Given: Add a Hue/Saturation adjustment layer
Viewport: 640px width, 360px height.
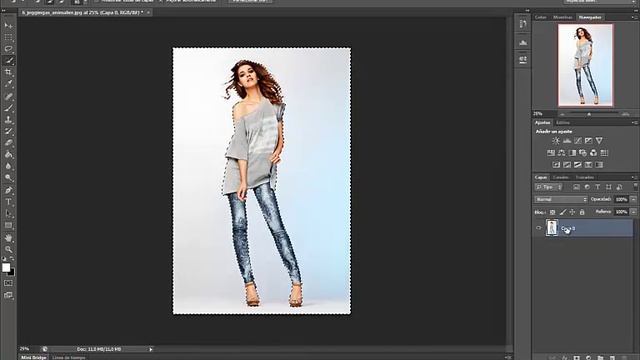Looking at the screenshot, I should pos(551,153).
